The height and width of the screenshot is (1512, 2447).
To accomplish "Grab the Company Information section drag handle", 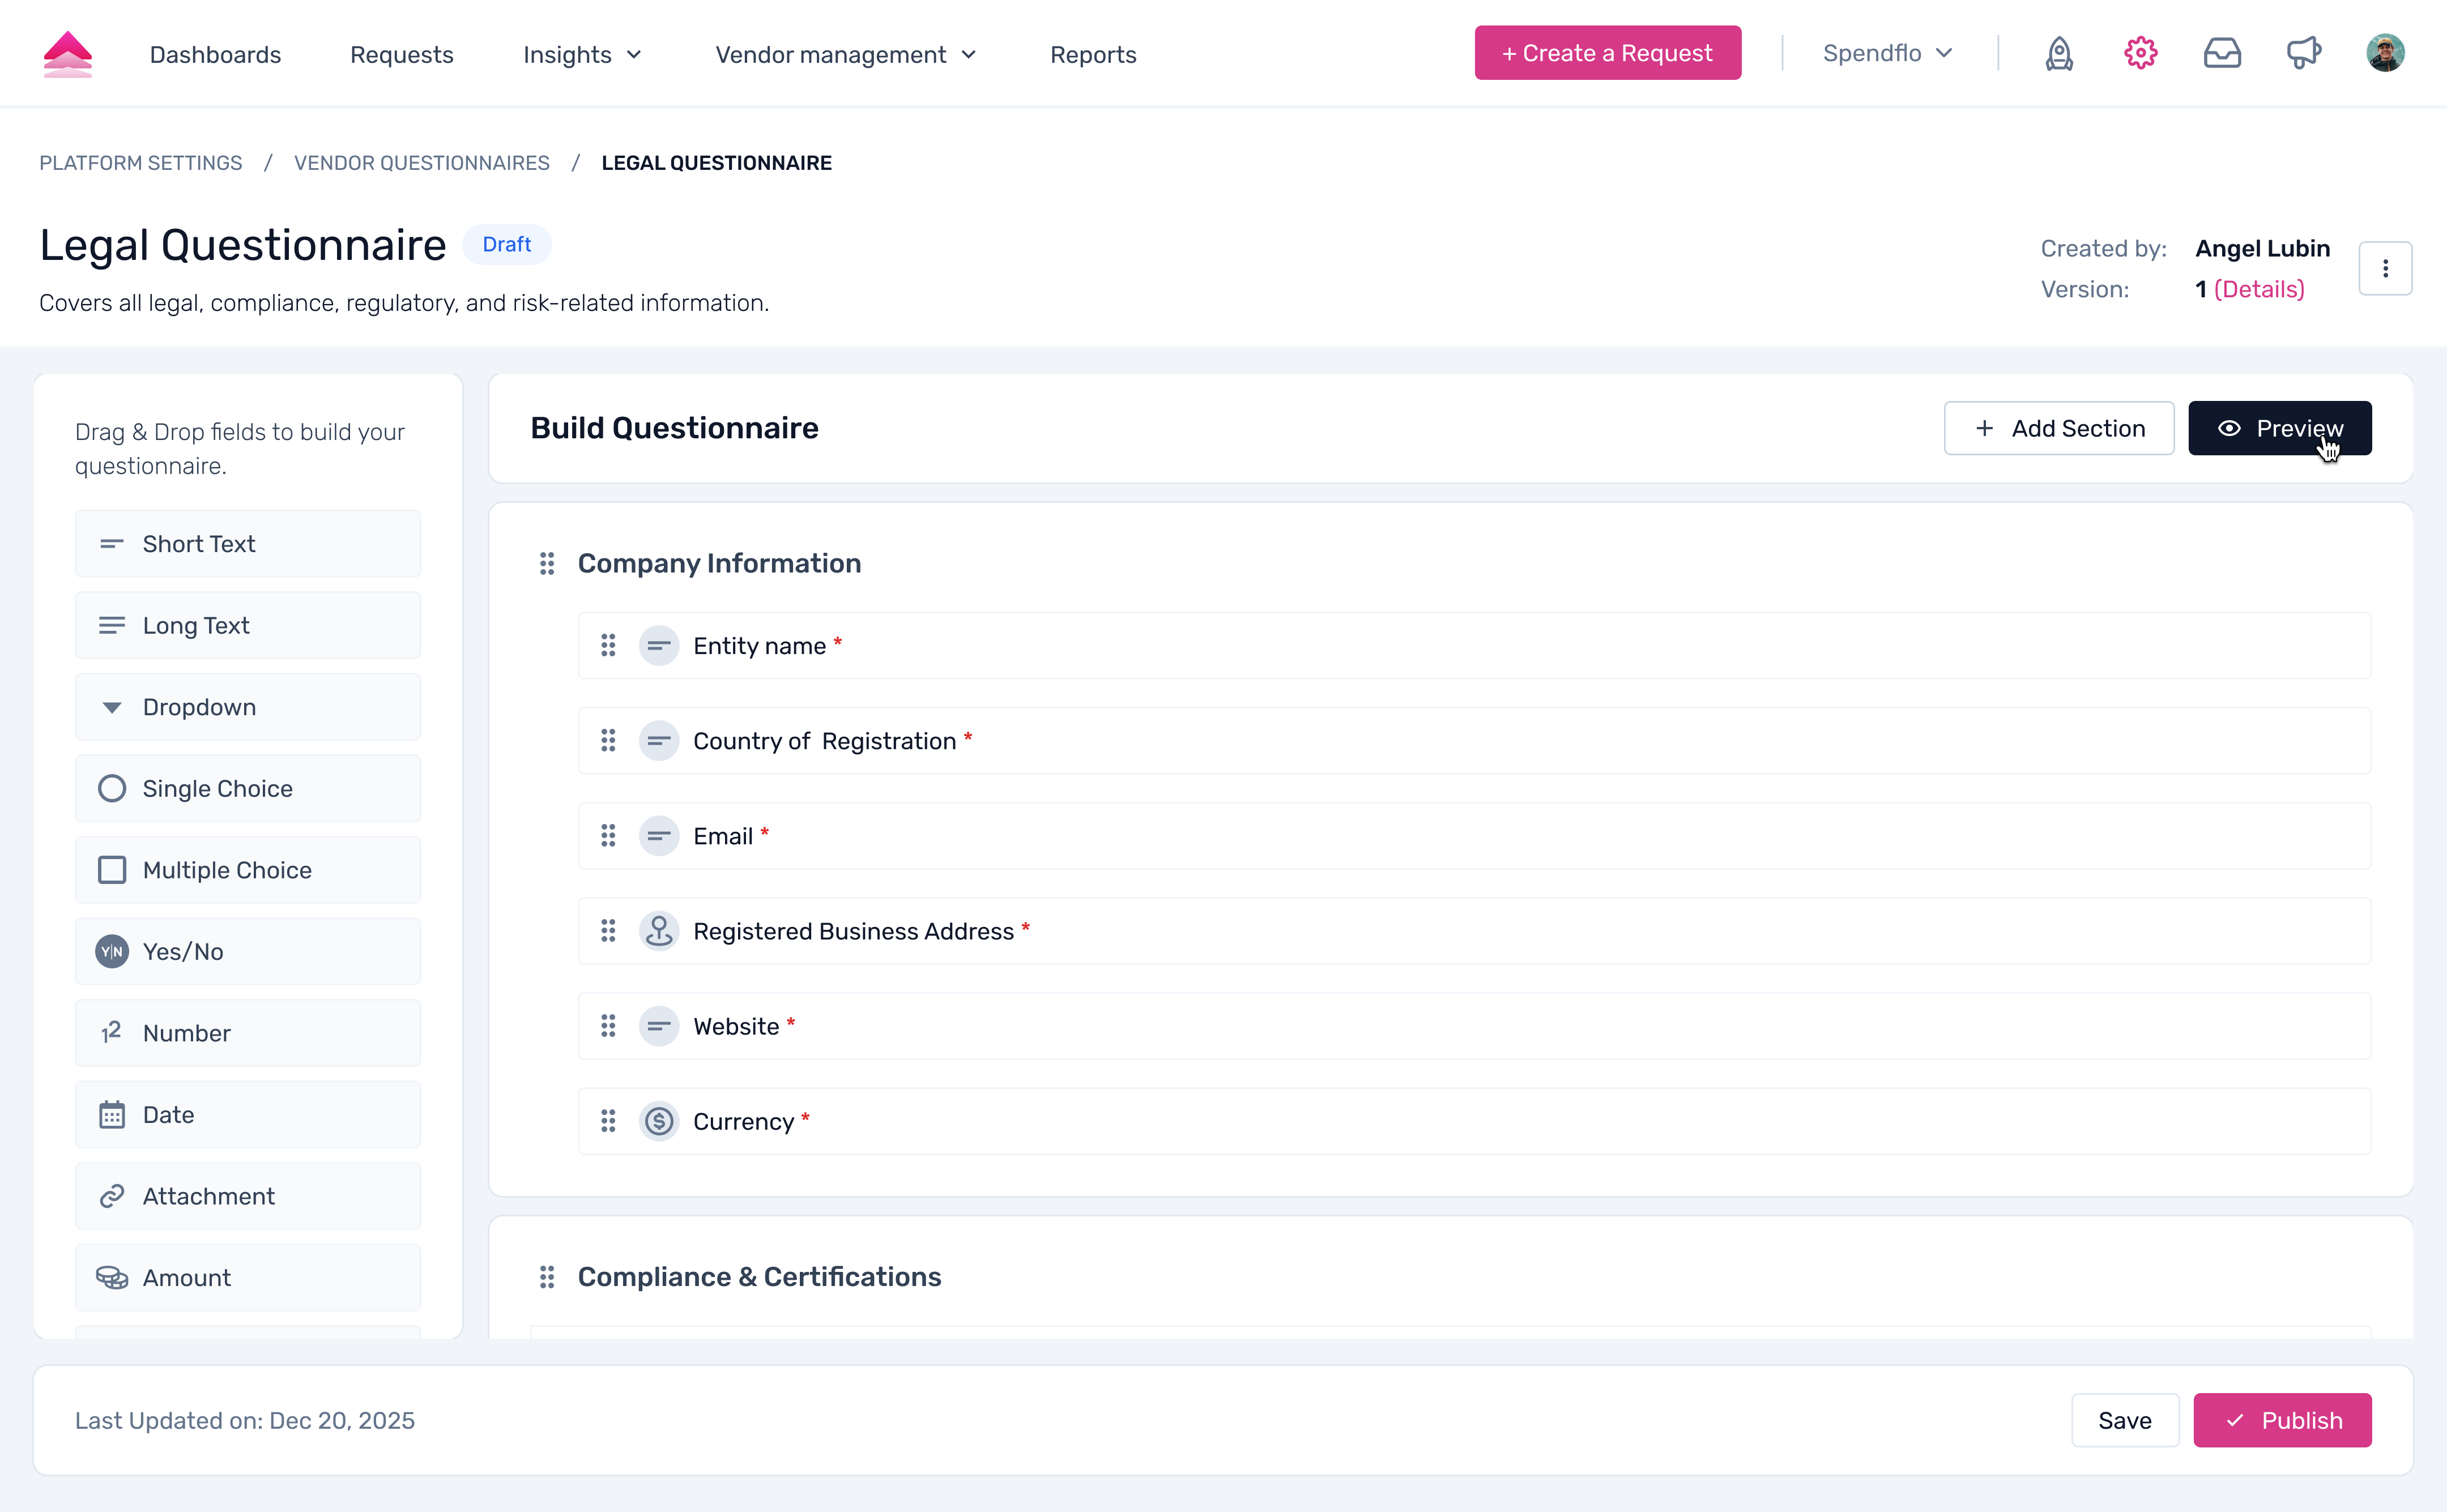I will pyautogui.click(x=547, y=564).
